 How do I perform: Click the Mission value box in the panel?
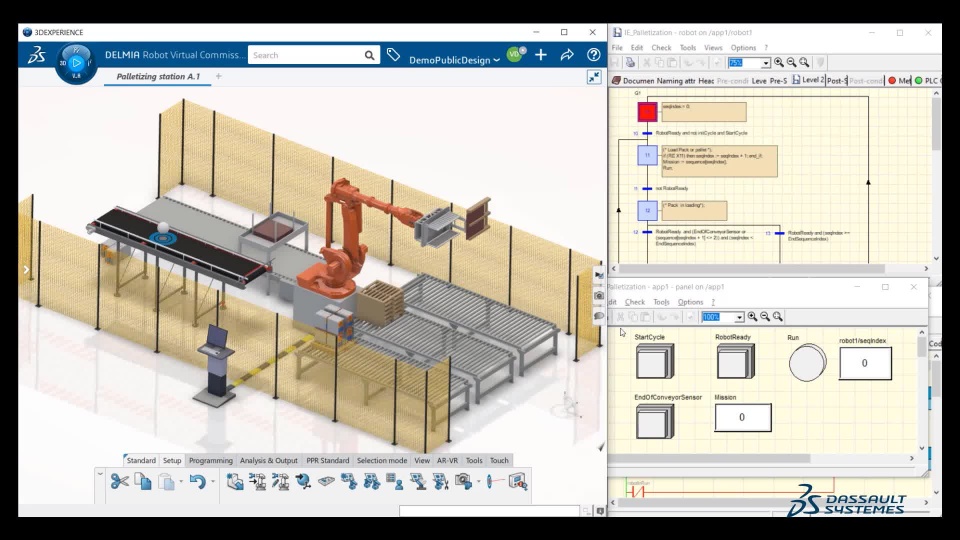point(743,418)
